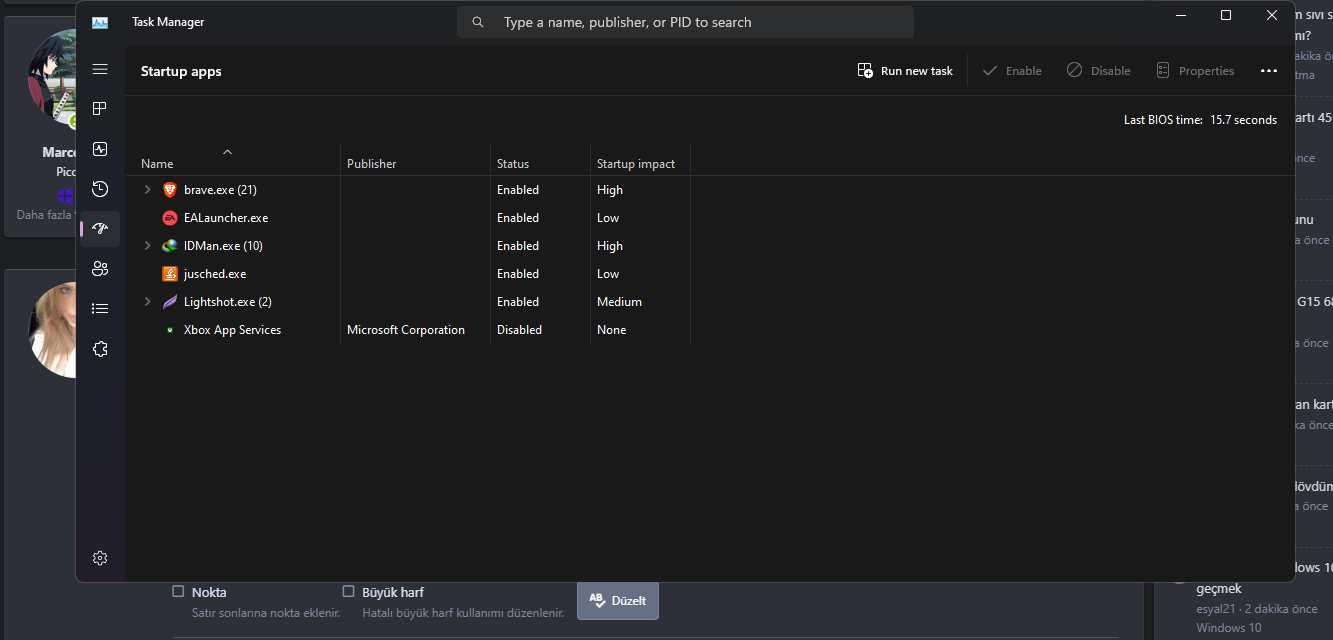Open the Users page icon
This screenshot has width=1333, height=640.
[100, 268]
